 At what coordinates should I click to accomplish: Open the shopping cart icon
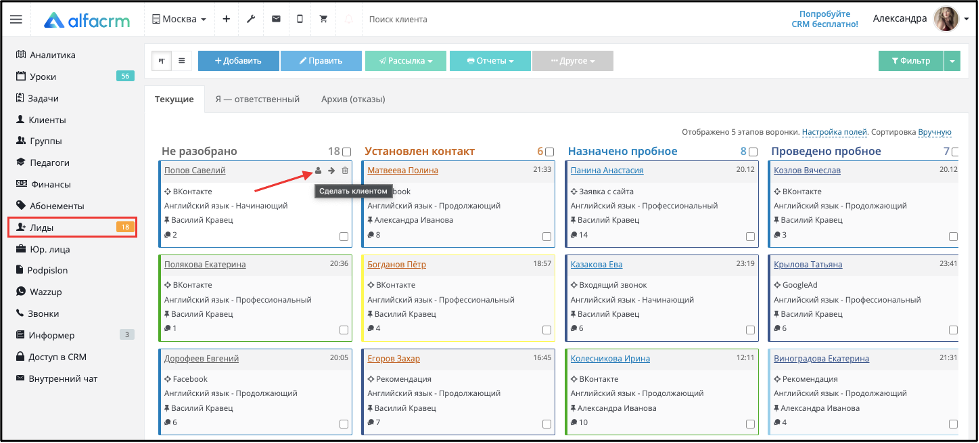click(323, 19)
